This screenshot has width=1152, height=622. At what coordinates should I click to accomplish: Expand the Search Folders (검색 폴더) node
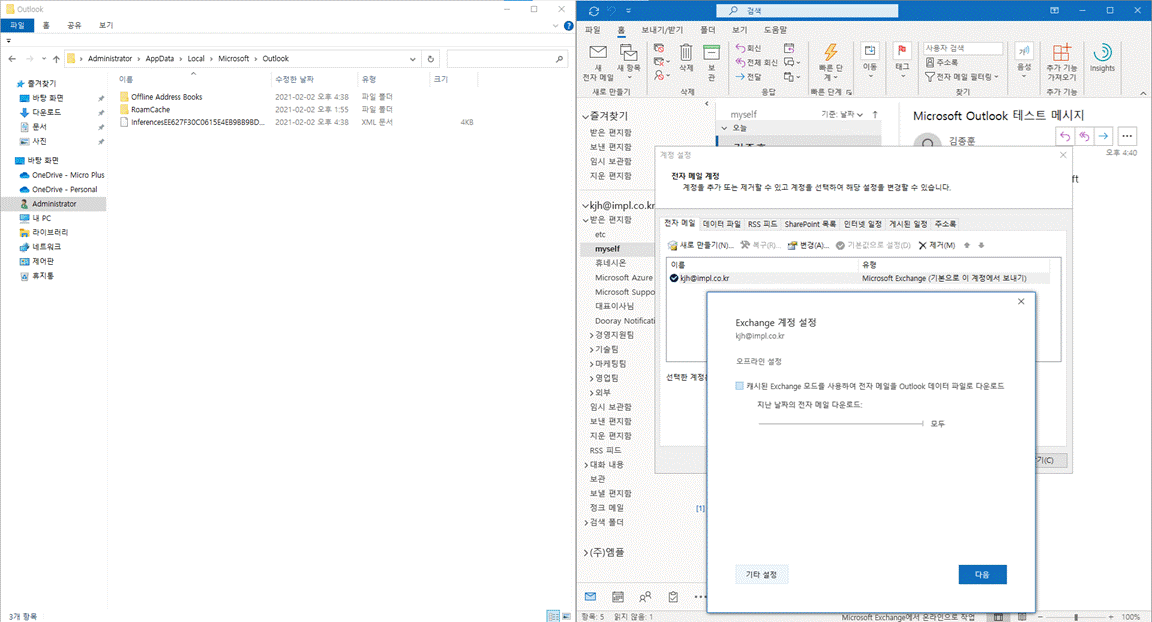click(586, 522)
